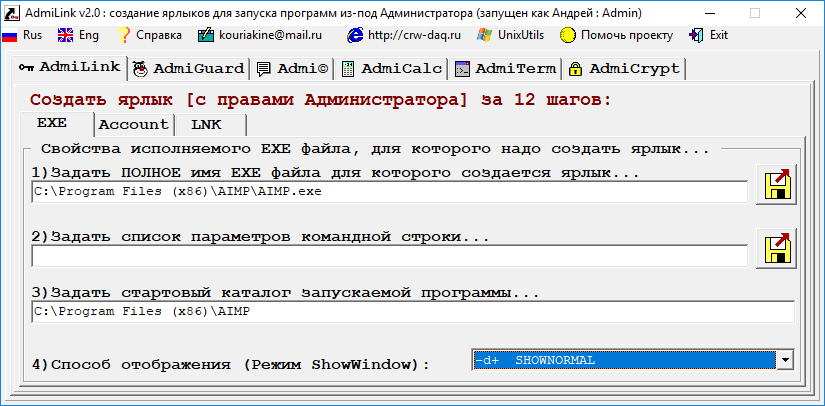Click the AdmiLink title bar app icon
The height and width of the screenshot is (406, 825).
(10, 13)
